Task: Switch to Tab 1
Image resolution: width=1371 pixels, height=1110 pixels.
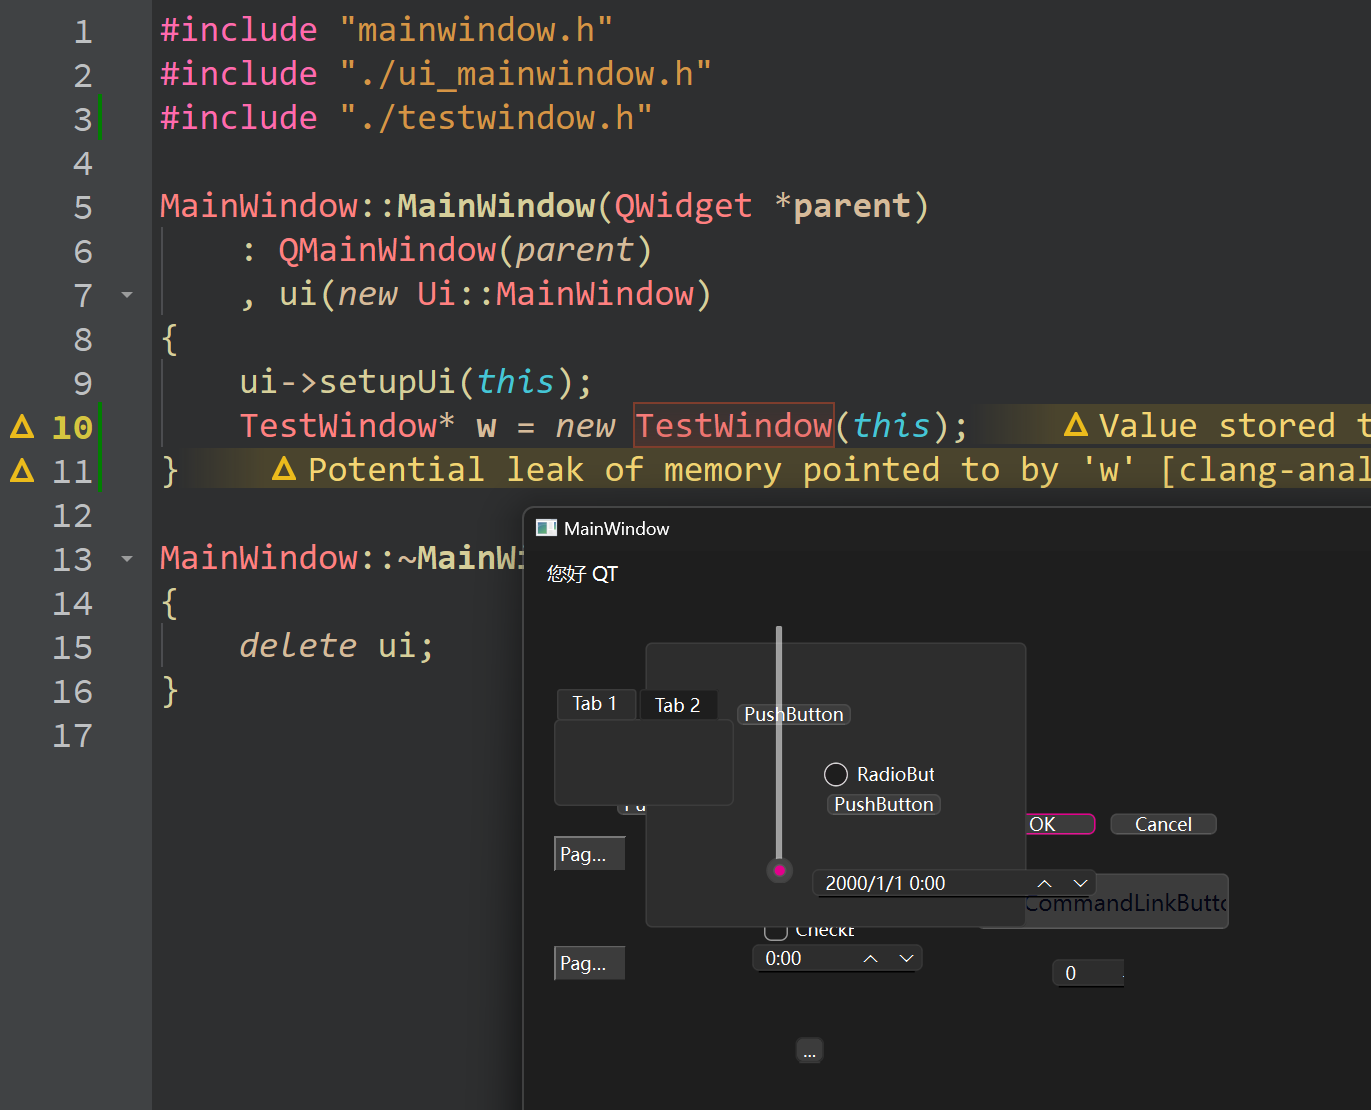Action: tap(595, 703)
